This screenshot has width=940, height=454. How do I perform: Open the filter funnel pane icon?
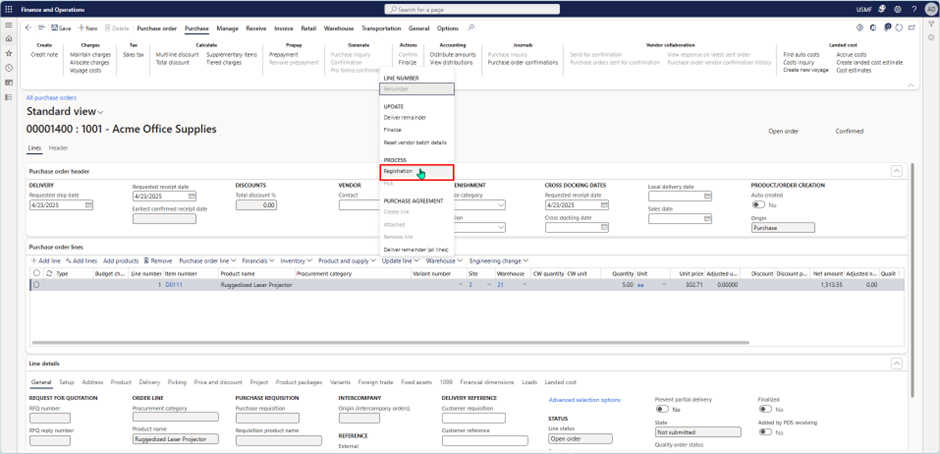(x=931, y=25)
